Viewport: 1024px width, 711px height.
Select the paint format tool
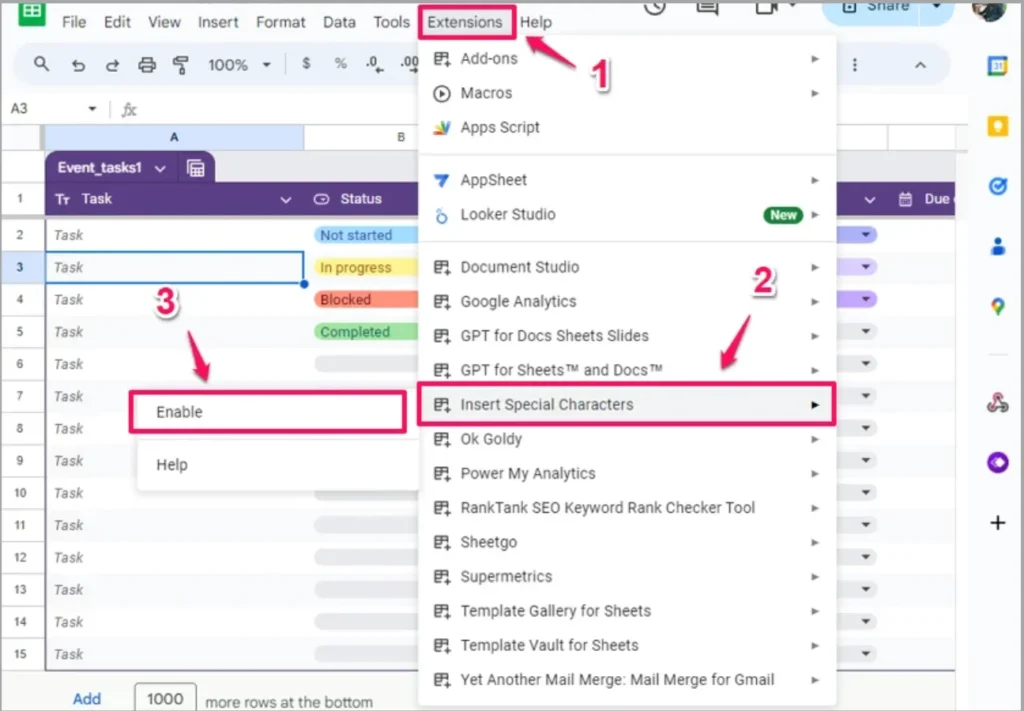tap(180, 65)
